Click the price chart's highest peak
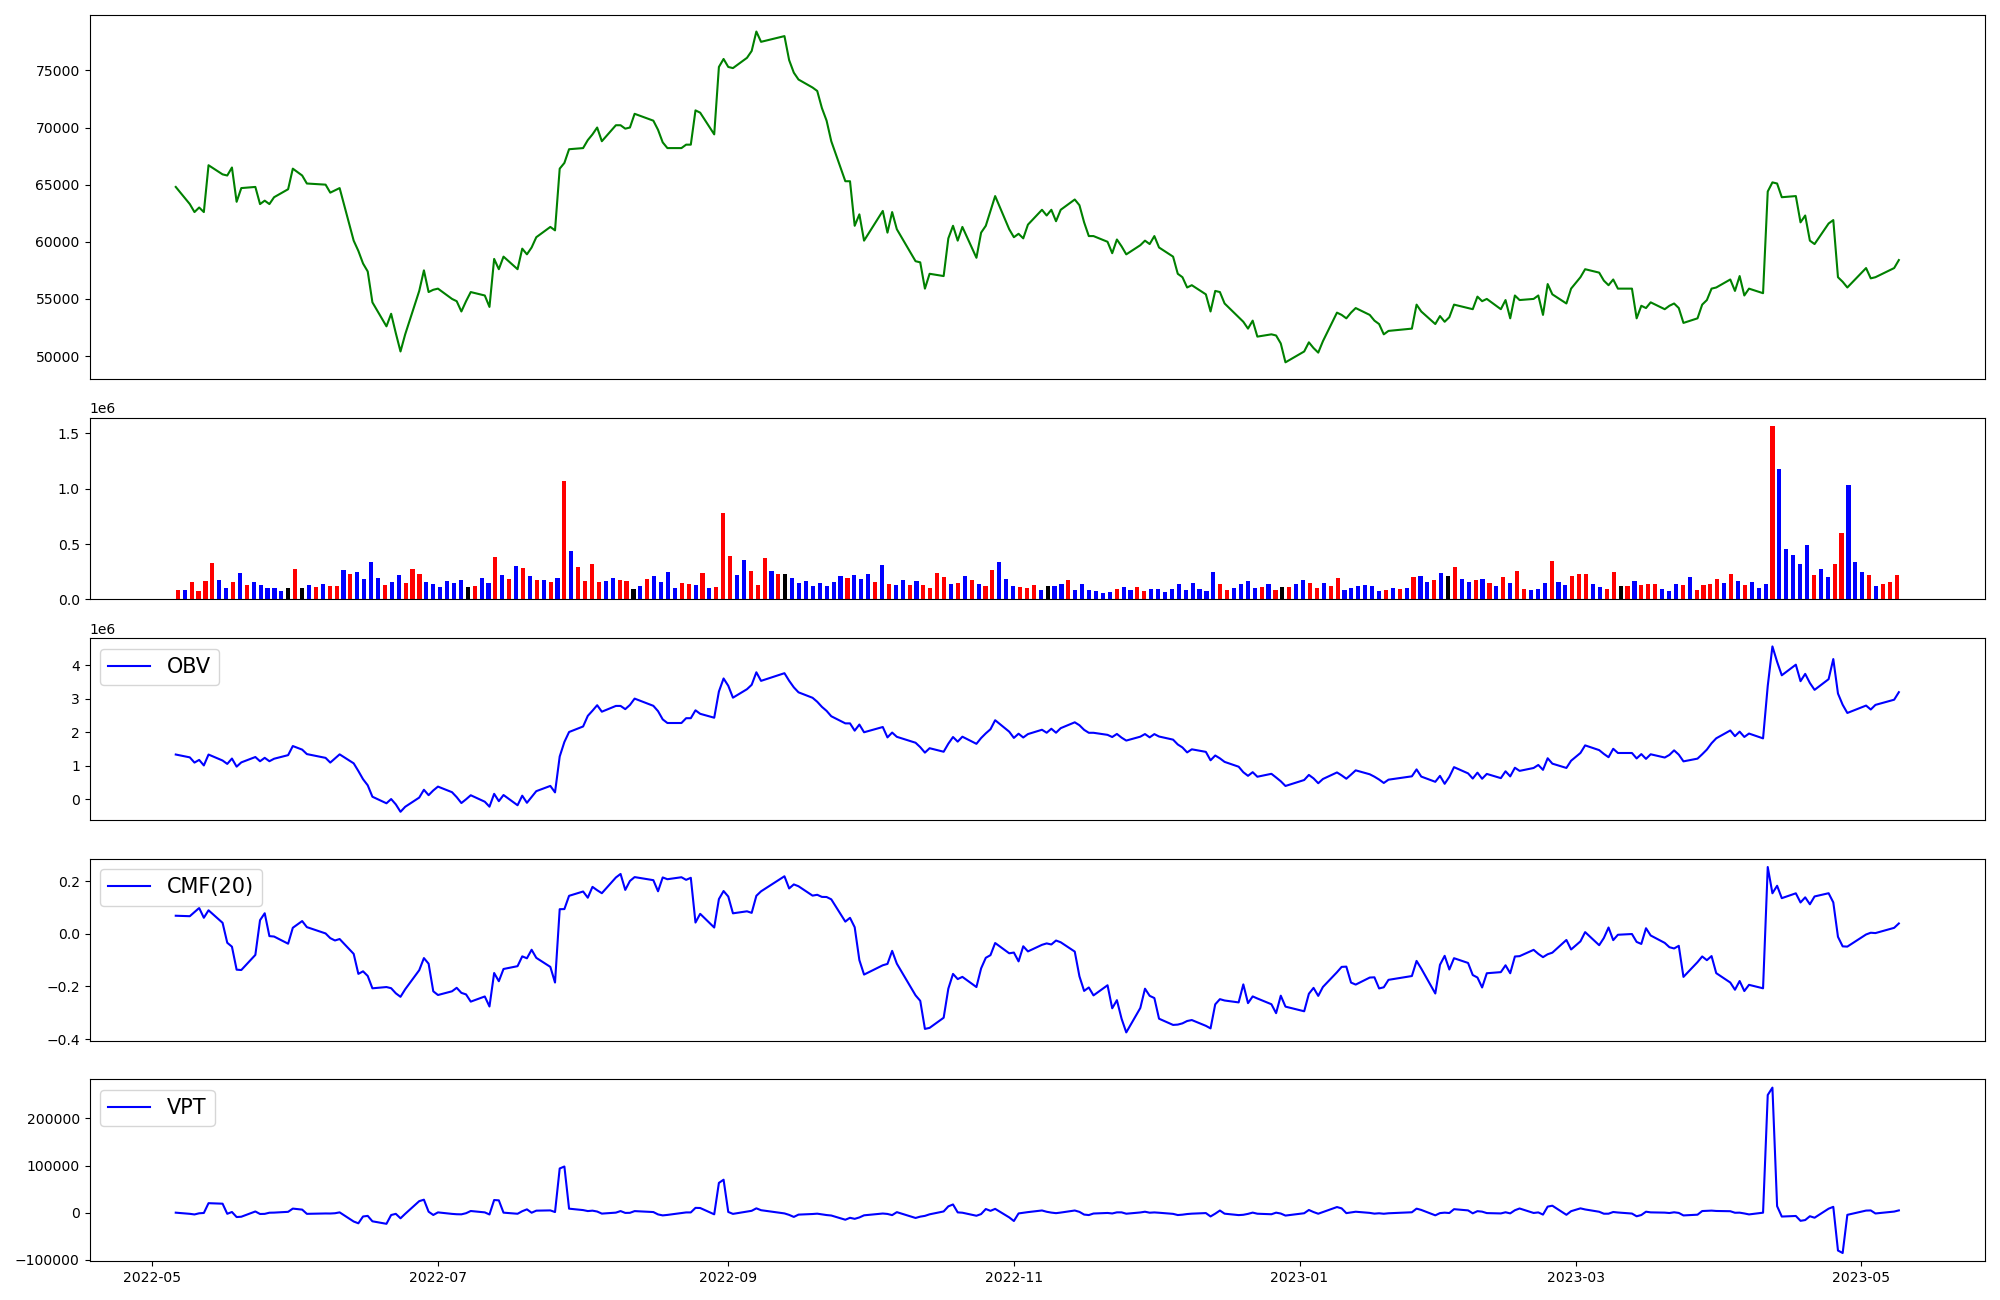 pos(757,32)
